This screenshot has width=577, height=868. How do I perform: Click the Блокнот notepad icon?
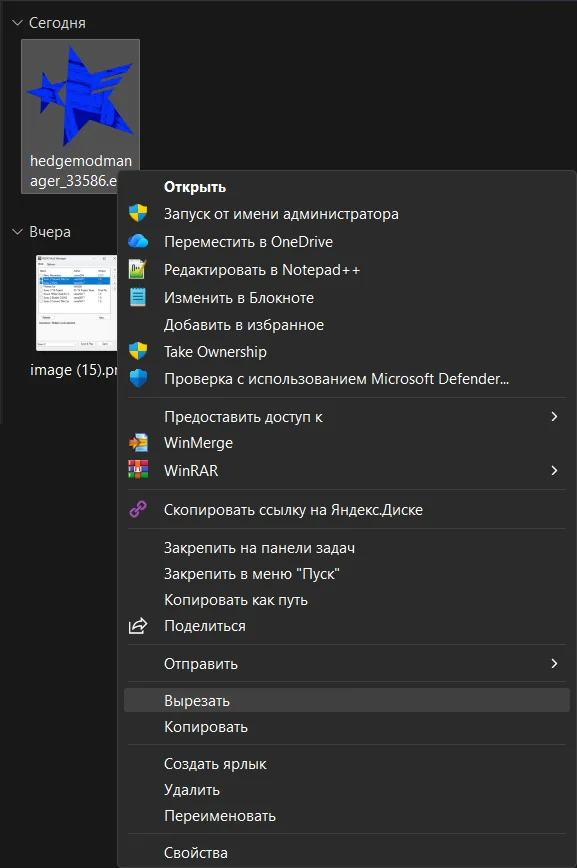point(137,297)
